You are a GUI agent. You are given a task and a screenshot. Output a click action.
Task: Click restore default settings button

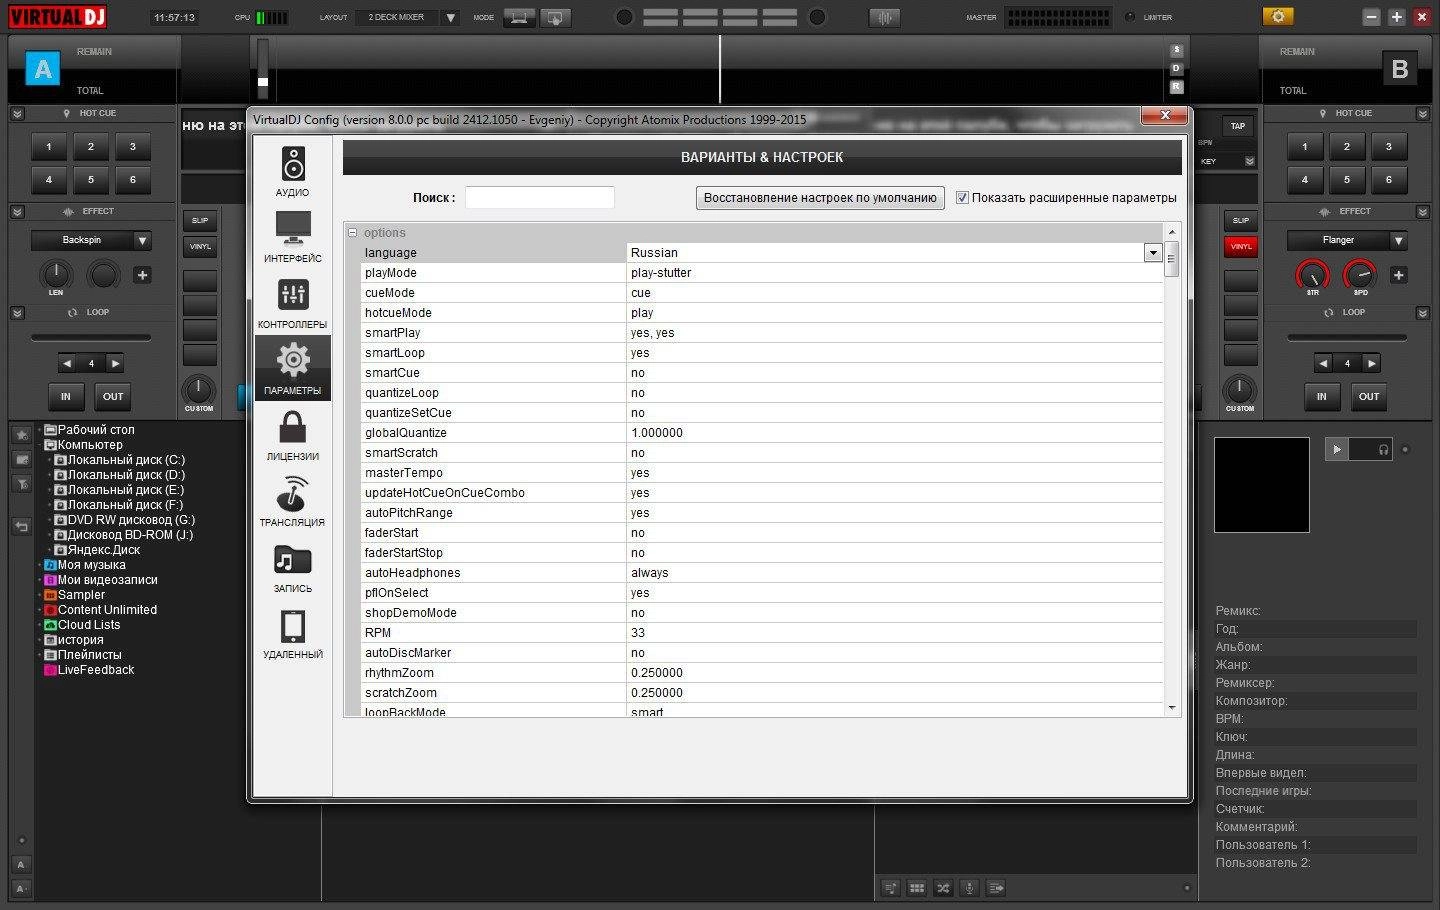pos(820,198)
